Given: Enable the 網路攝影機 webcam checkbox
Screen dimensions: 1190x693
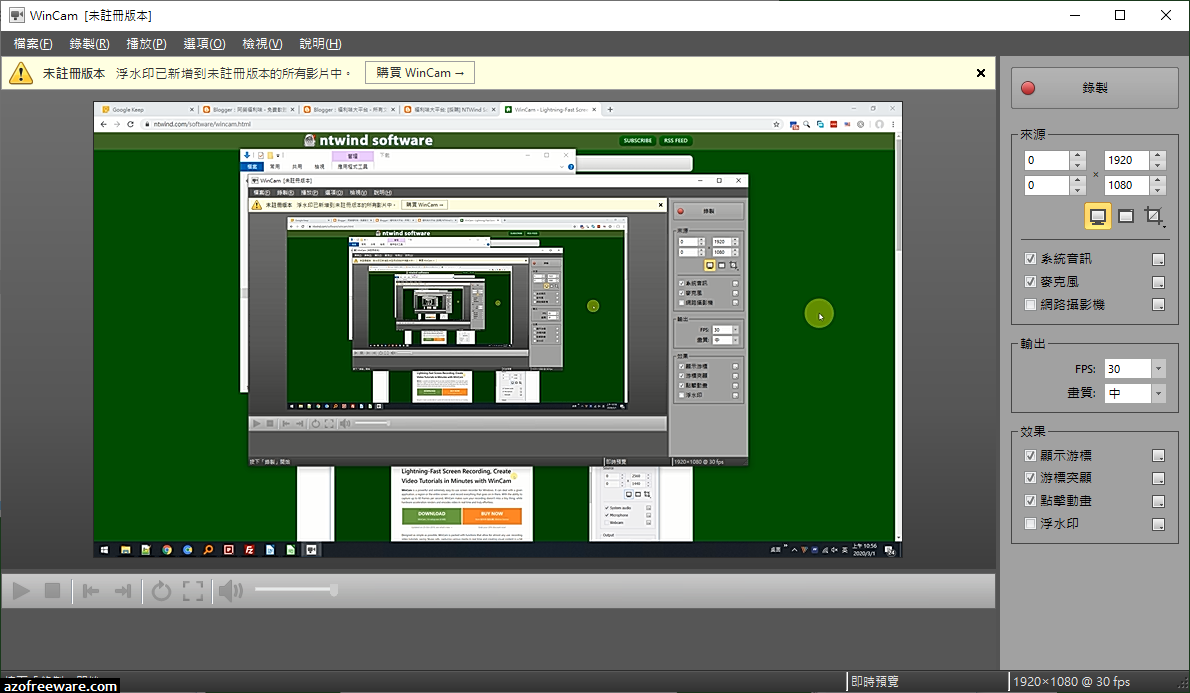Looking at the screenshot, I should coord(1031,304).
